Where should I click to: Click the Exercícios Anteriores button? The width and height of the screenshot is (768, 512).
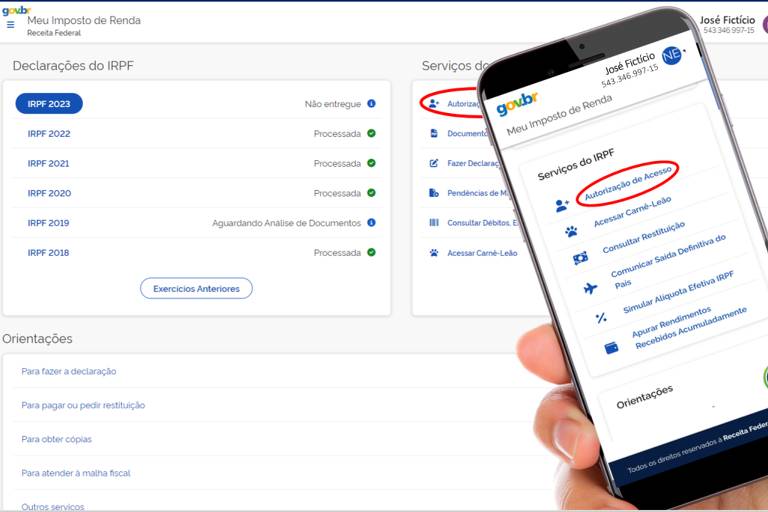[x=196, y=289]
